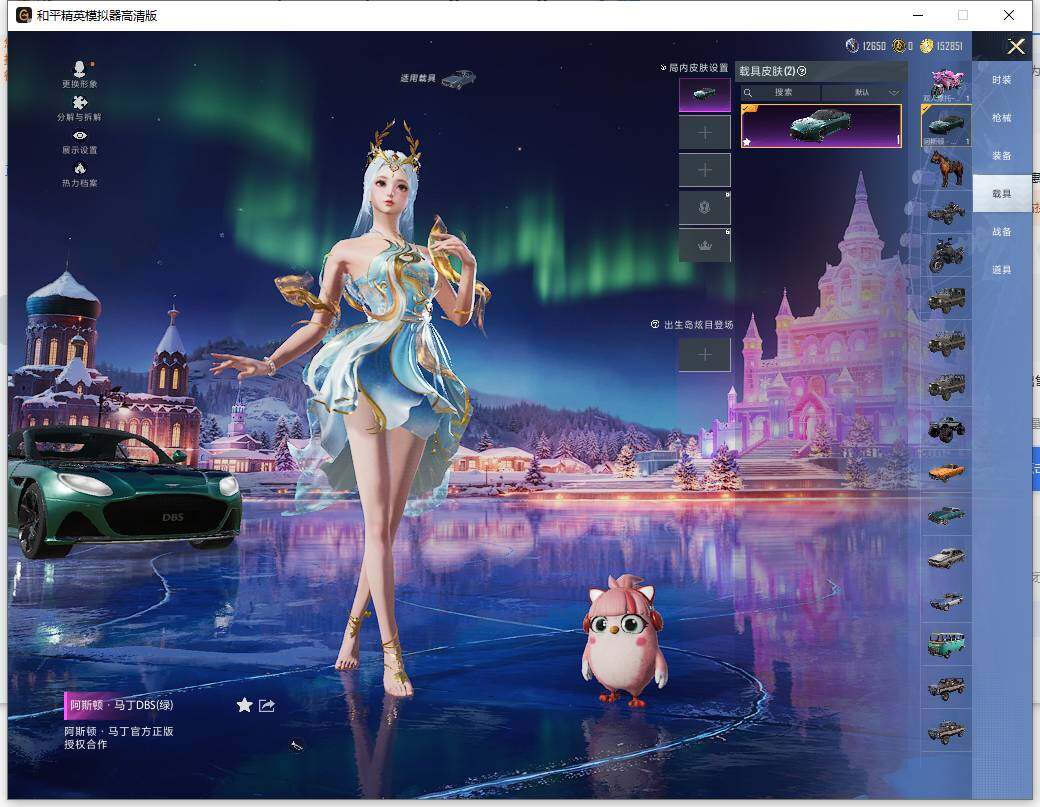Click the search box labeled 搜索
The image size is (1040, 807).
point(780,92)
